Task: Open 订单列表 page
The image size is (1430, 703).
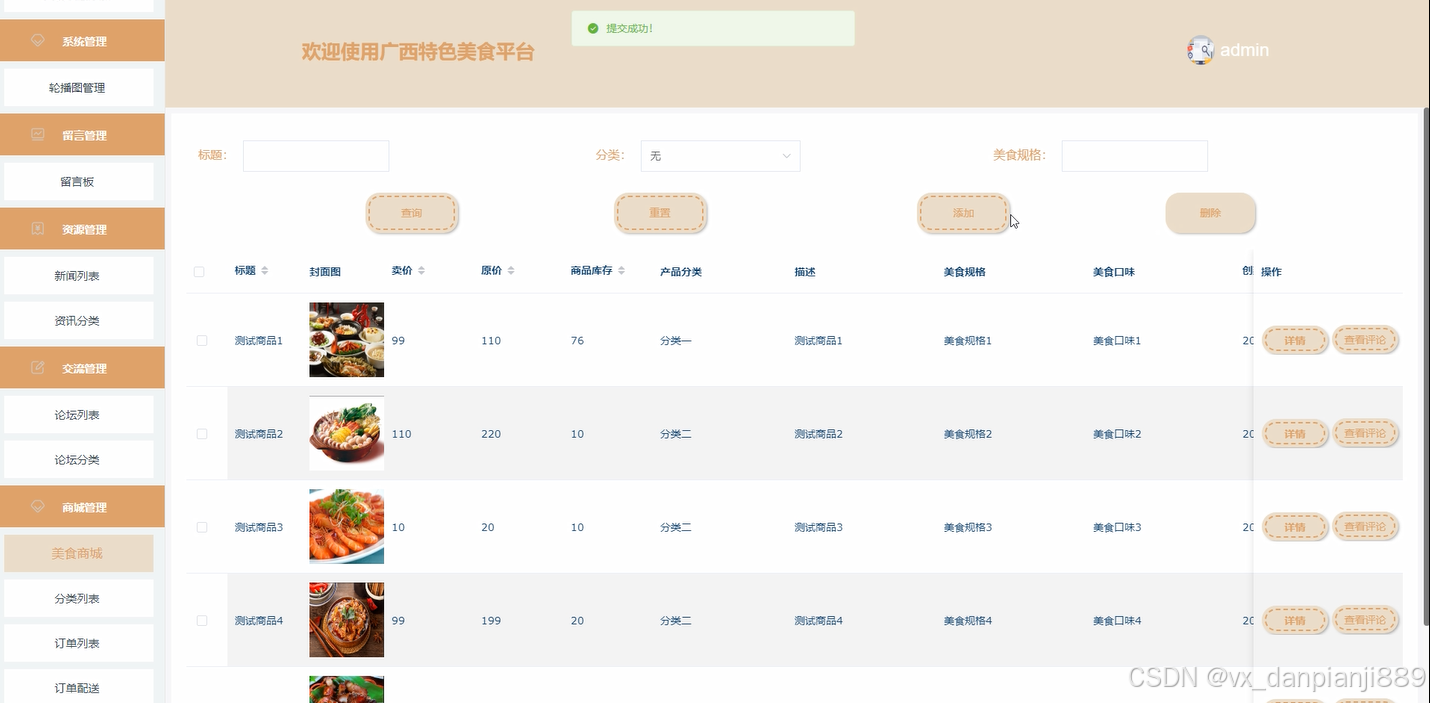Action: [x=78, y=643]
